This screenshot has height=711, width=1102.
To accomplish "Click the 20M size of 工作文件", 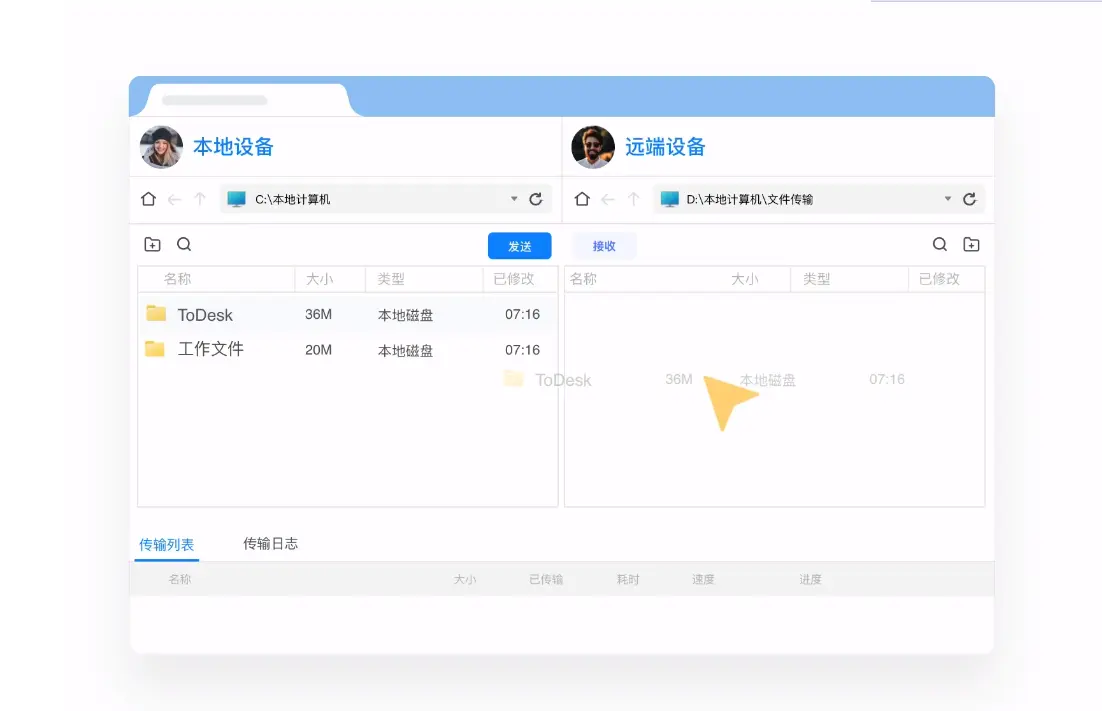I will [x=318, y=350].
